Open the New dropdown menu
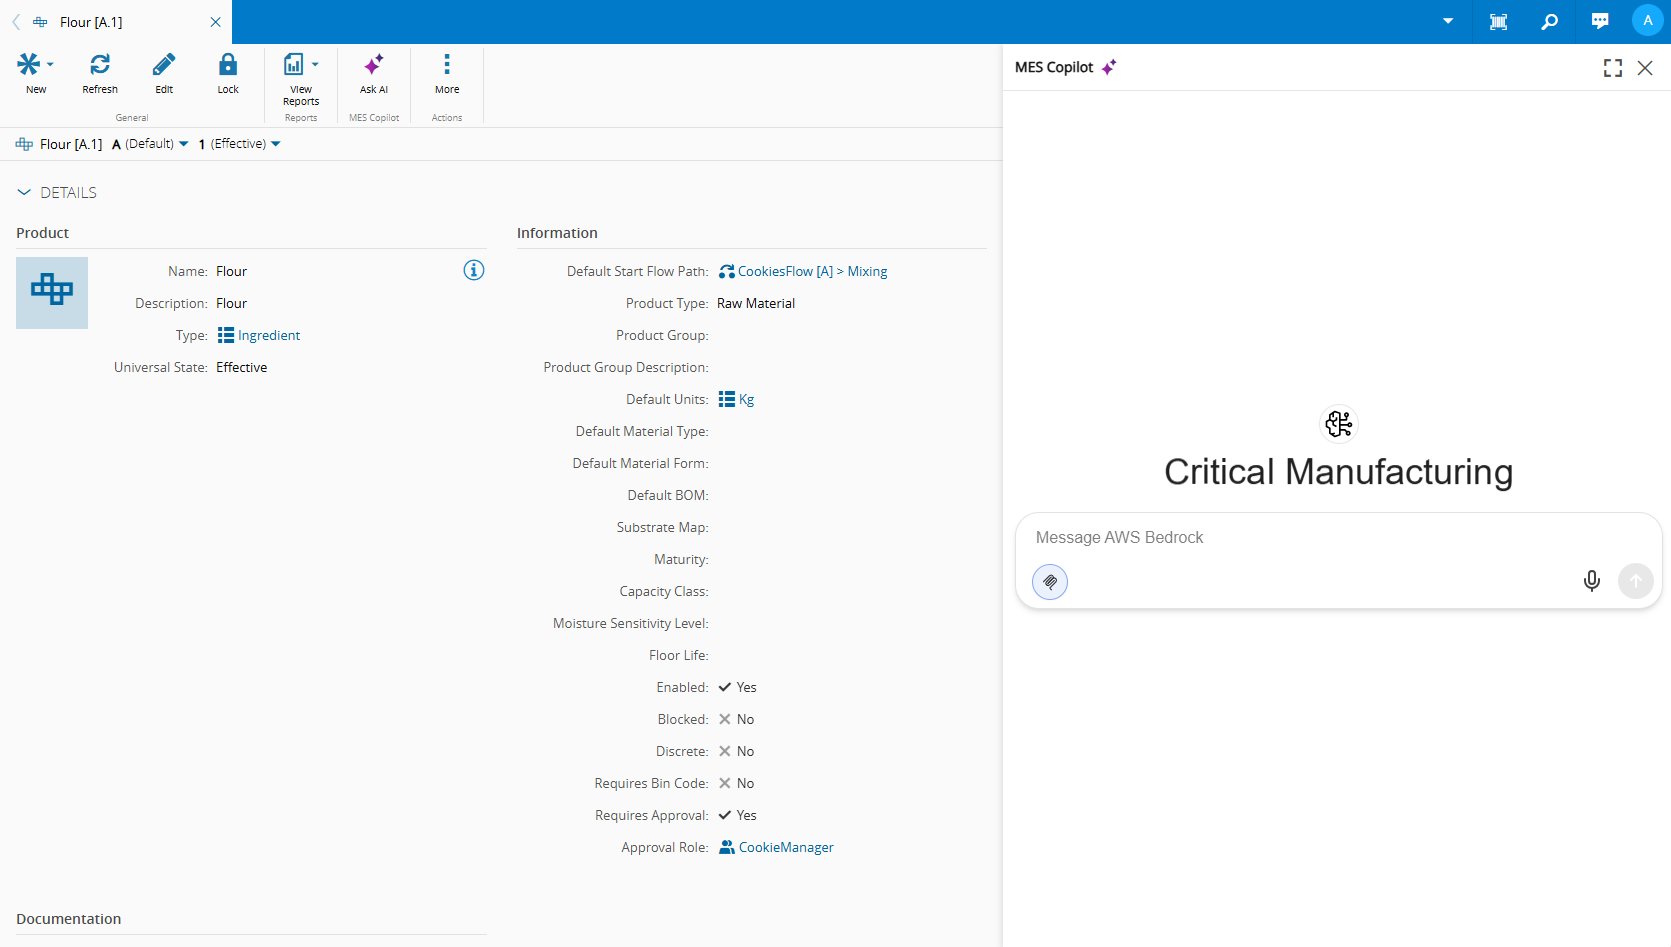The image size is (1671, 947). pos(49,65)
